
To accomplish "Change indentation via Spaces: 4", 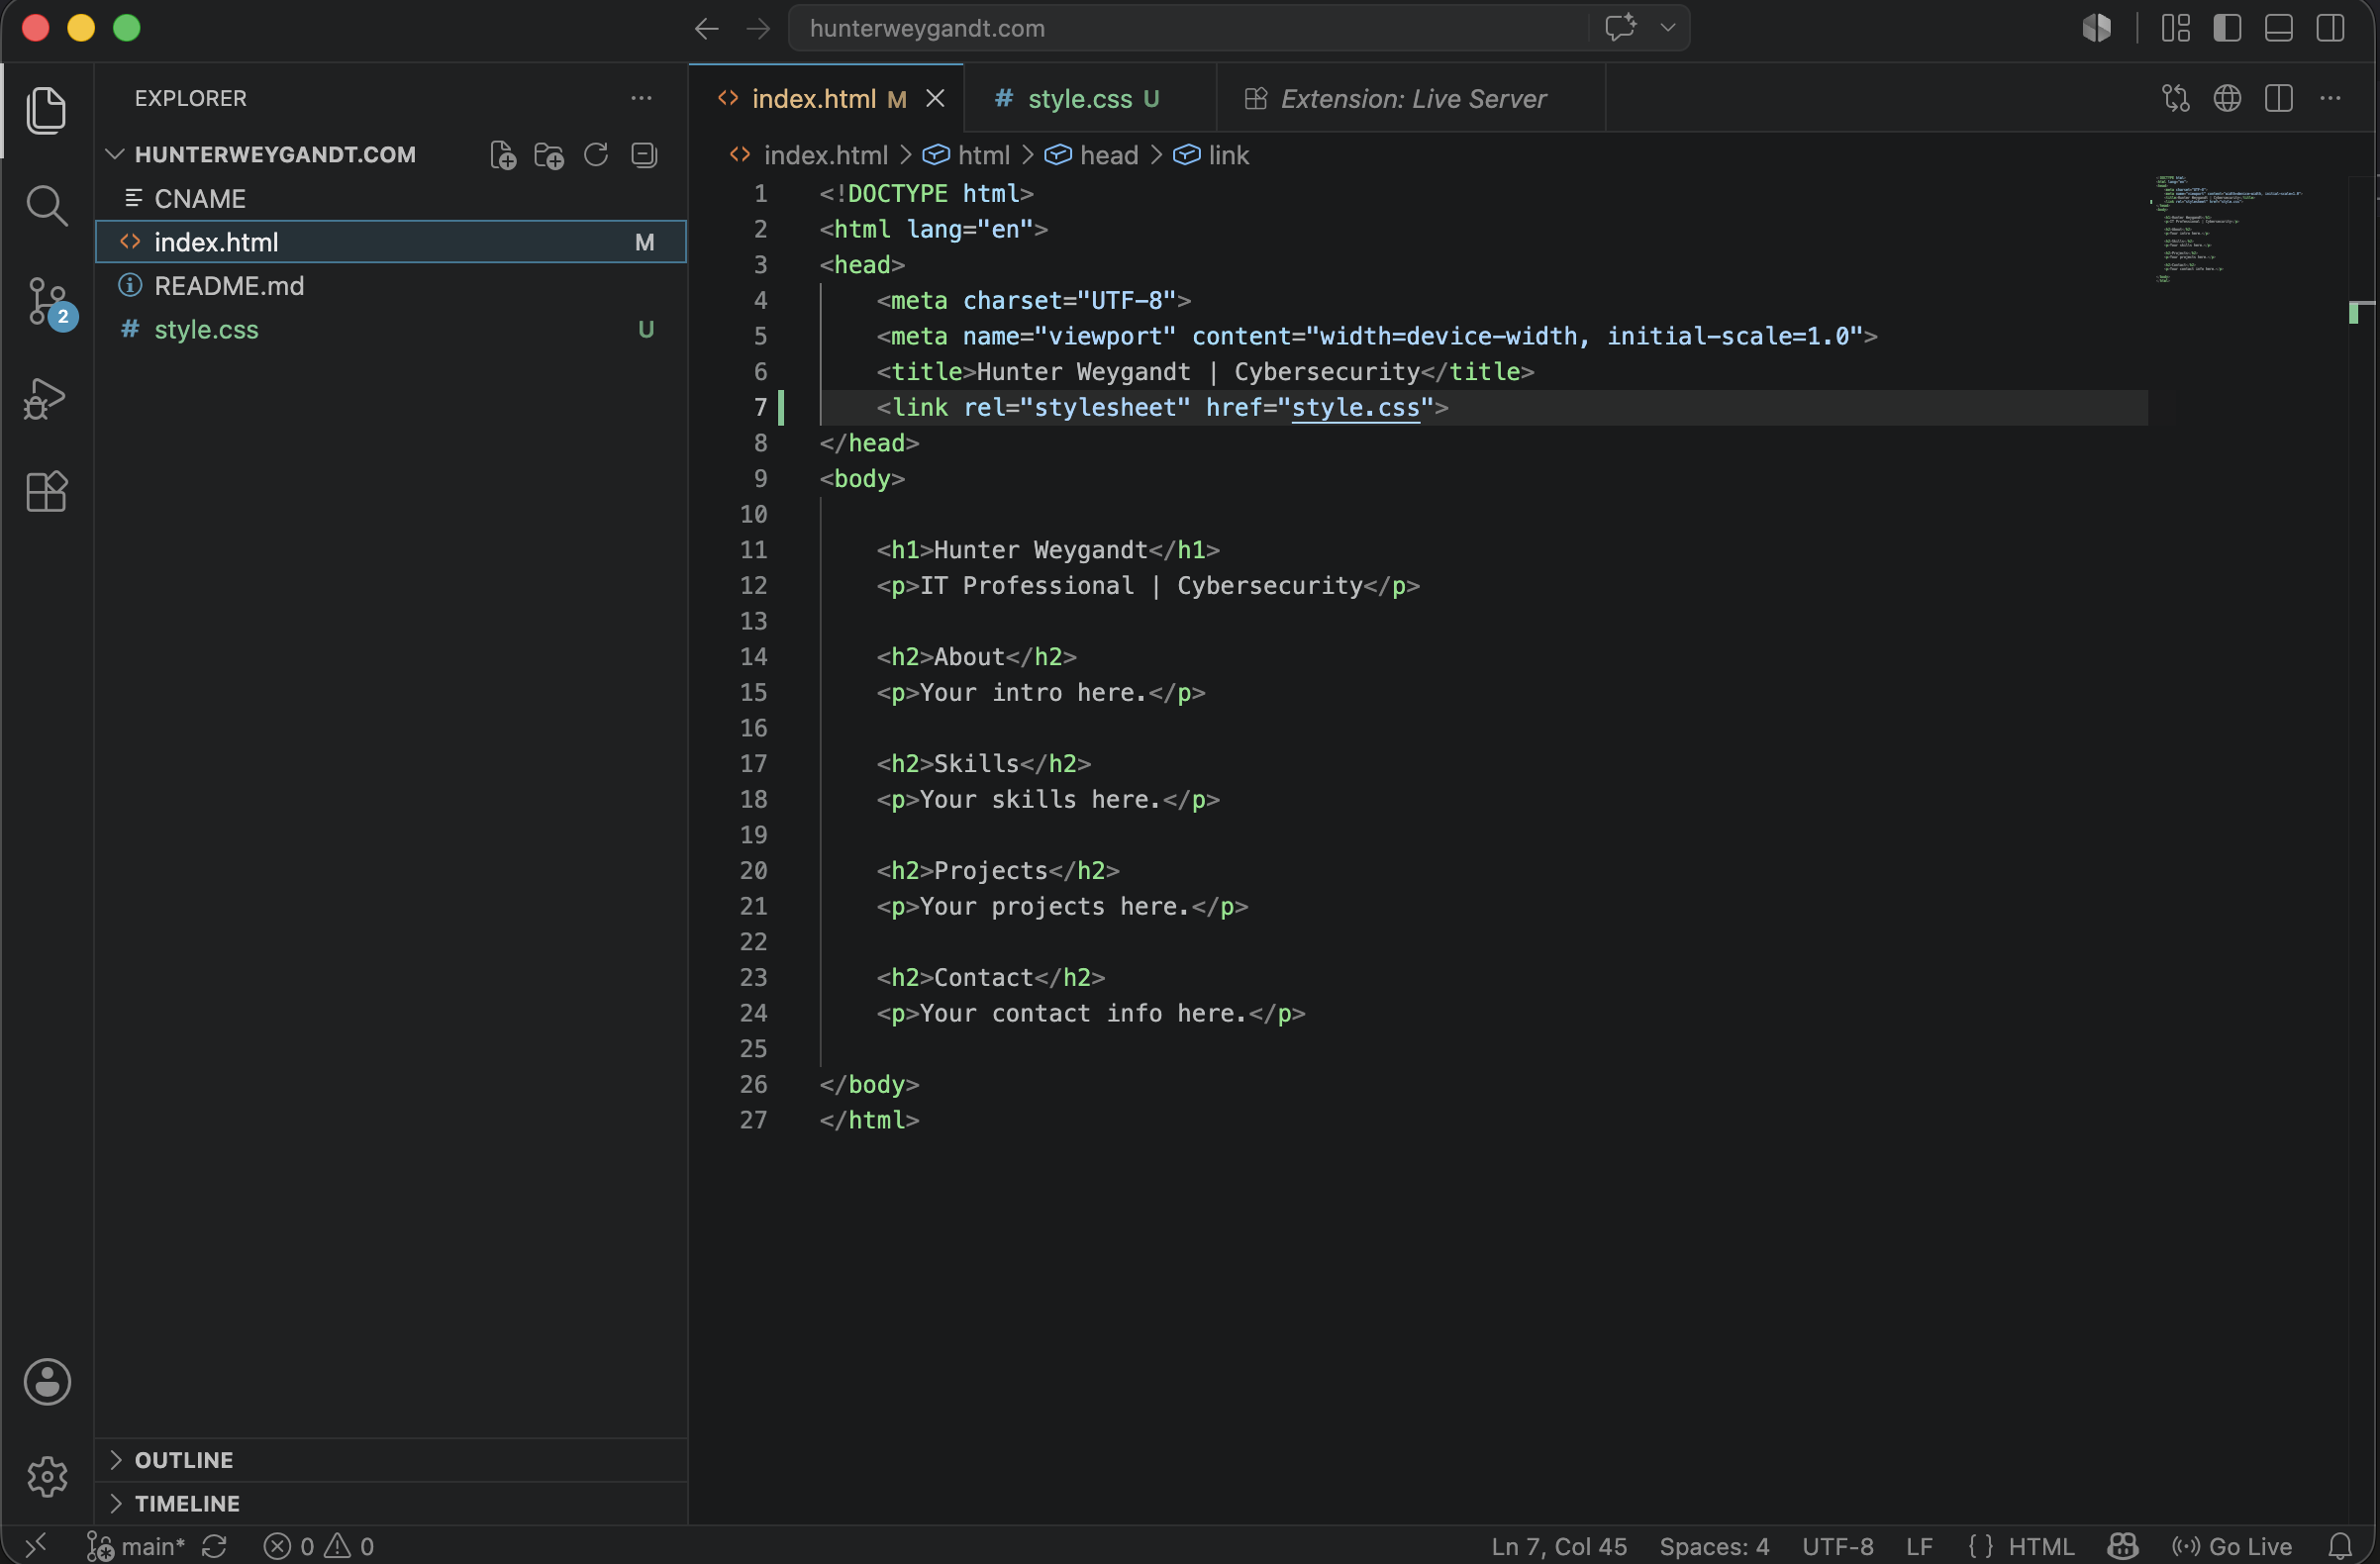I will 1714,1546.
